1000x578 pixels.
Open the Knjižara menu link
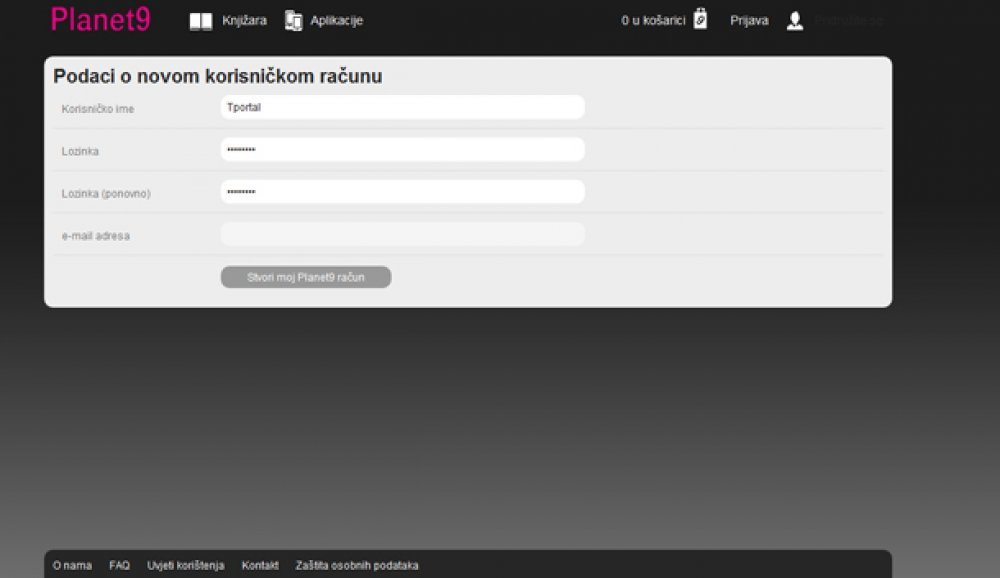point(244,20)
